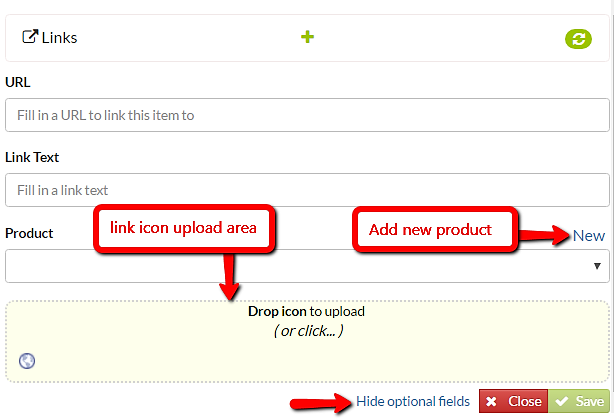Click the URL field label

[18, 82]
